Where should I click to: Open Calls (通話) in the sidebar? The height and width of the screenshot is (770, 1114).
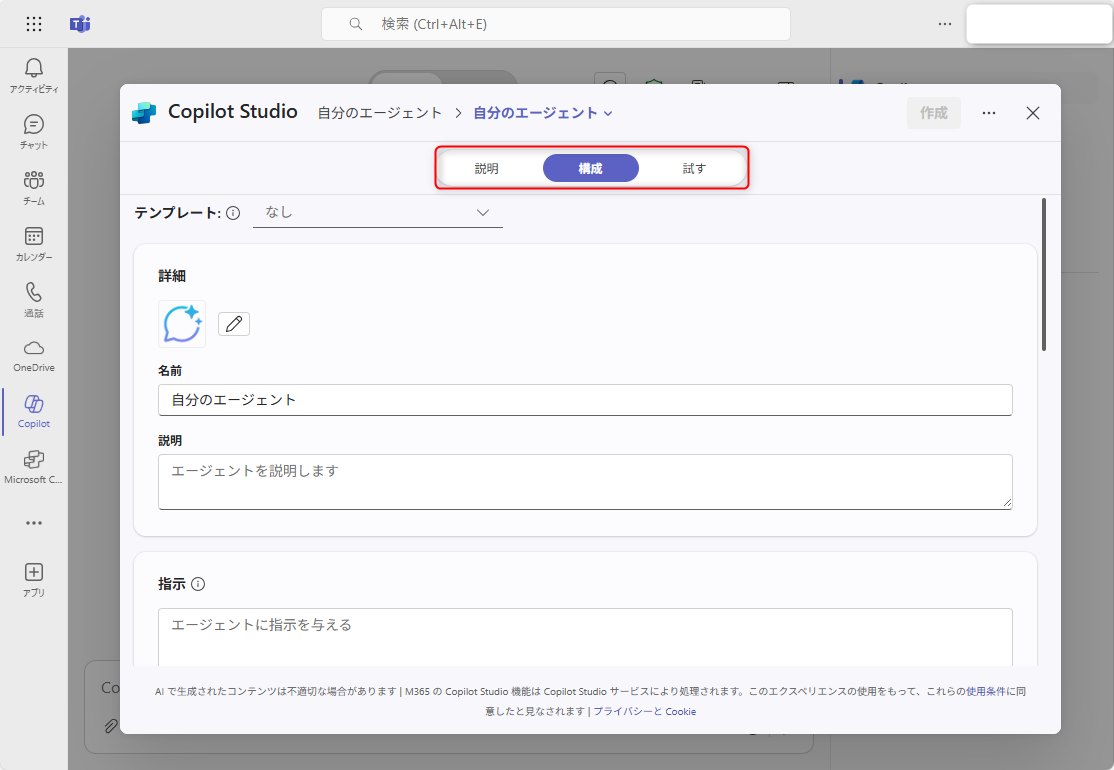click(33, 299)
